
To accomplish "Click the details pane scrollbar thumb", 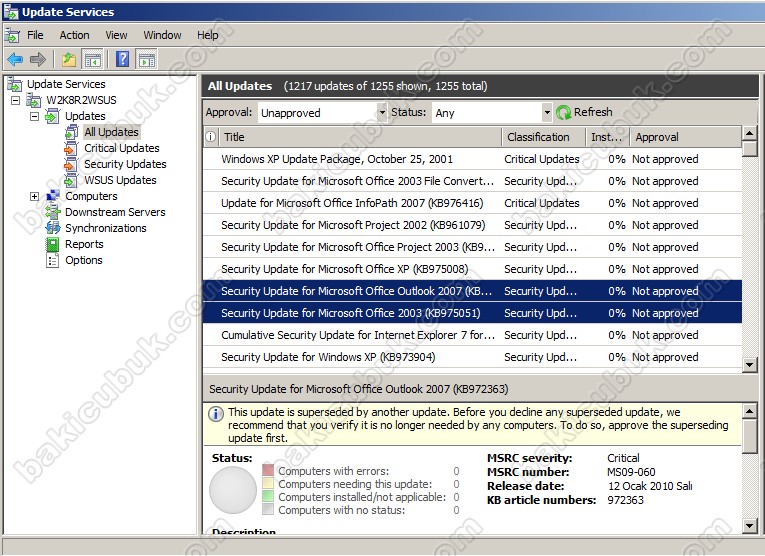I will tap(749, 437).
